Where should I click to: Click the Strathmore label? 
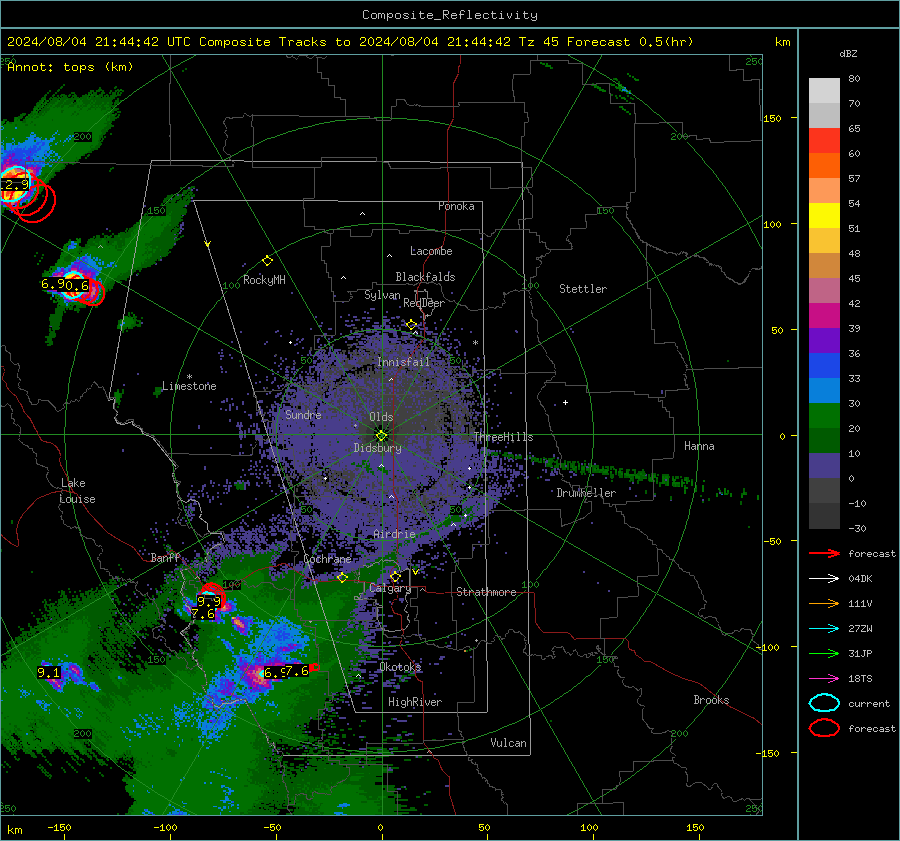pyautogui.click(x=486, y=592)
